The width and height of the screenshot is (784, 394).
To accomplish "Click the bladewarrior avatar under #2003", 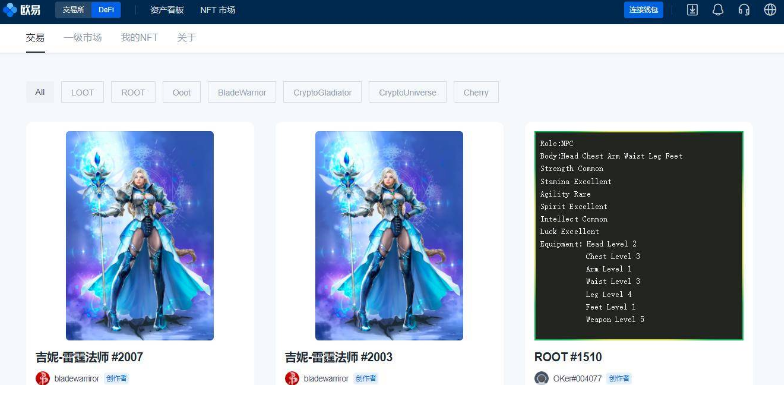I will coord(292,378).
